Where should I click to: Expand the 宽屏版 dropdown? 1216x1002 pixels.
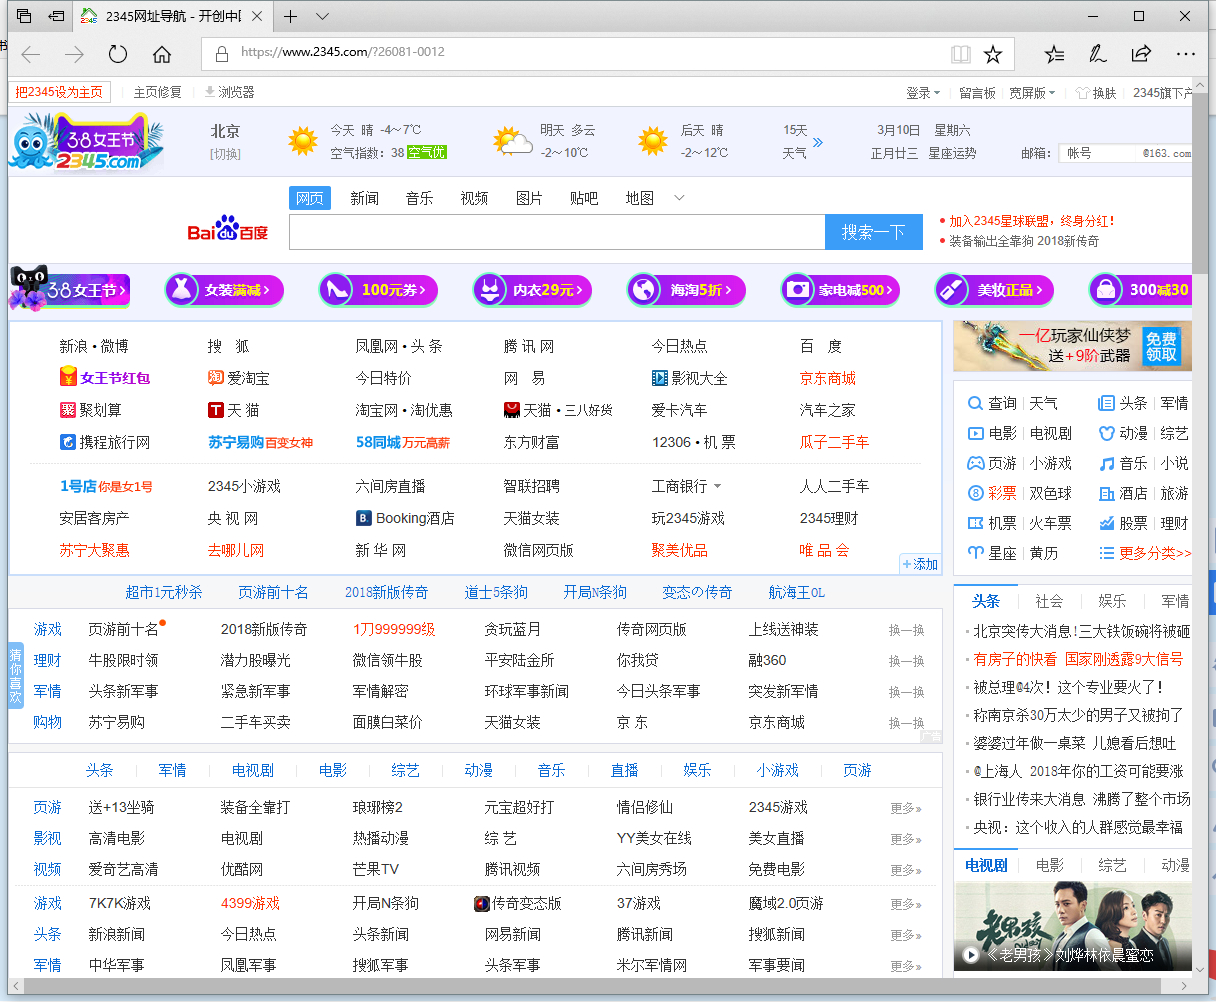(x=1033, y=93)
